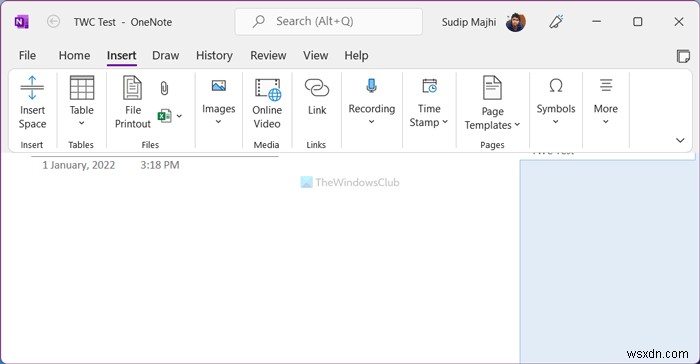This screenshot has height=364, width=700.
Task: Open the Review tab
Action: (x=268, y=55)
